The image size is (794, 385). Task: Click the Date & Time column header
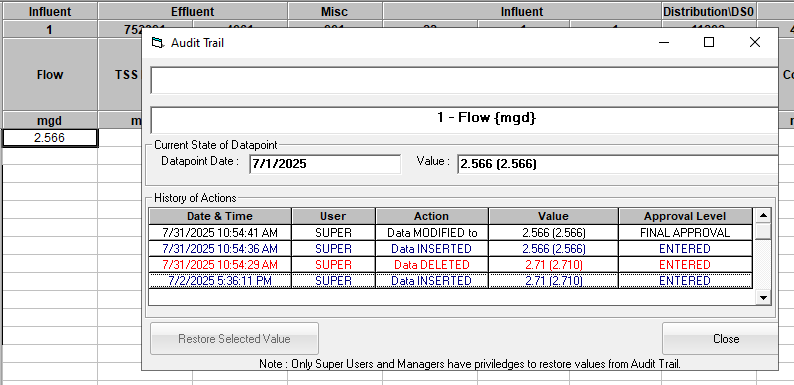(x=220, y=216)
